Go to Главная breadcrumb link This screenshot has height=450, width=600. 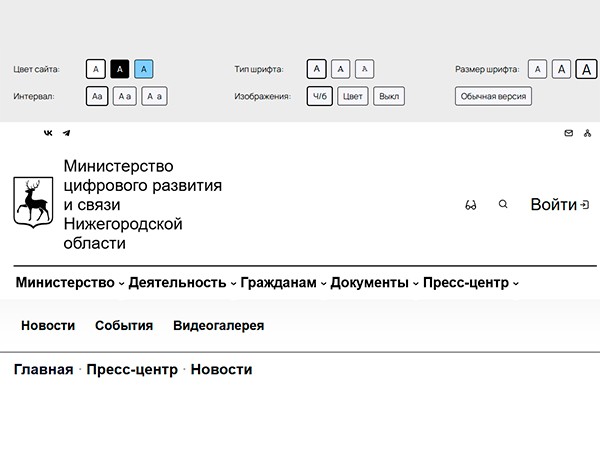(x=43, y=370)
